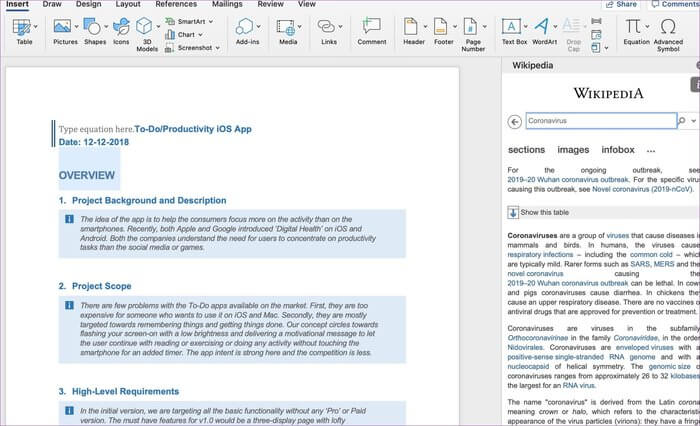The width and height of the screenshot is (700, 426).
Task: Open the Review tab
Action: [270, 4]
